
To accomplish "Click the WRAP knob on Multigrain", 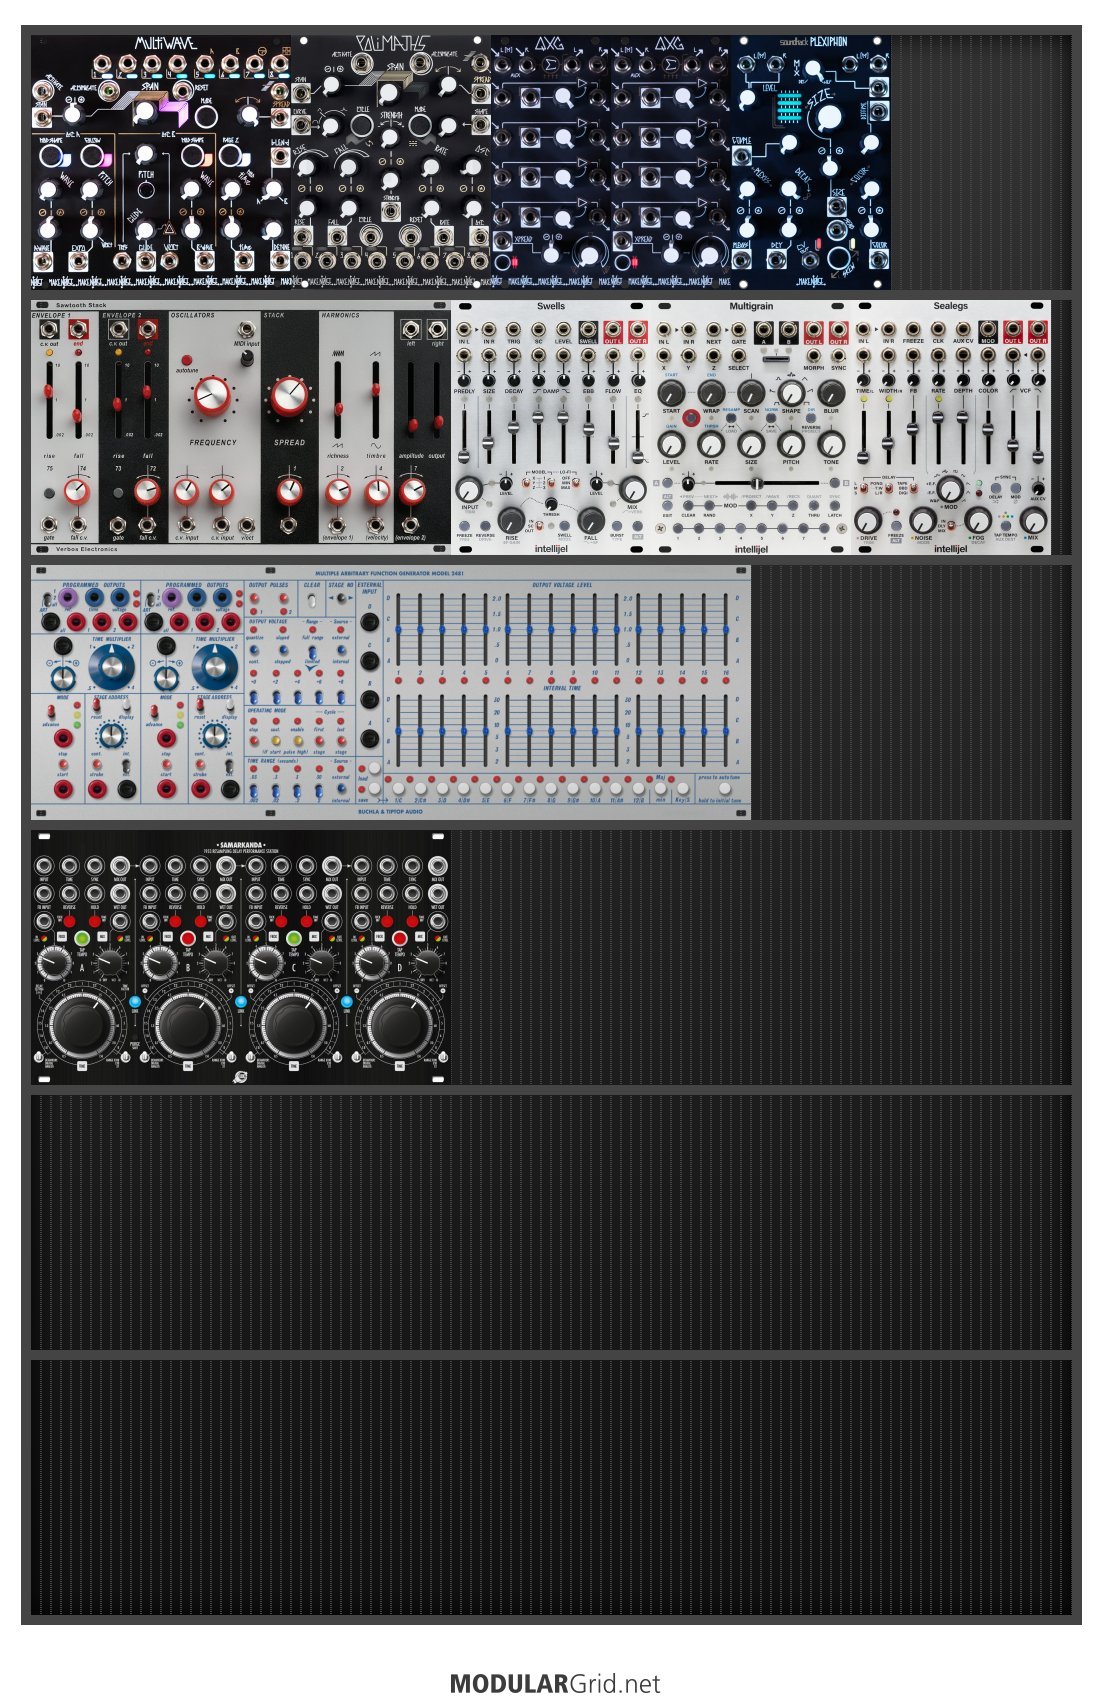I will (x=711, y=392).
